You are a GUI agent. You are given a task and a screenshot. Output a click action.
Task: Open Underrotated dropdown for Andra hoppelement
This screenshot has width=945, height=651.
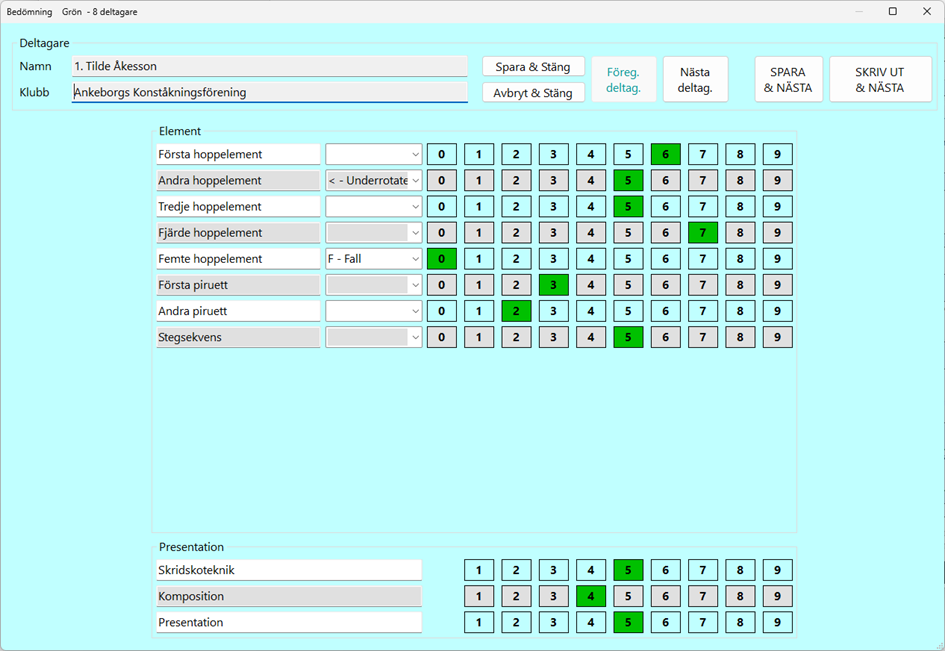(374, 180)
